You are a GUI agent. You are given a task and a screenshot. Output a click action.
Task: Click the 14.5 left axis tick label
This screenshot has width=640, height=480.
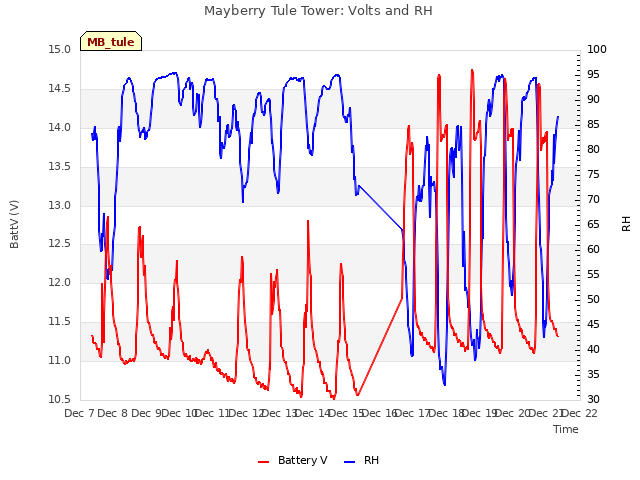click(60, 89)
